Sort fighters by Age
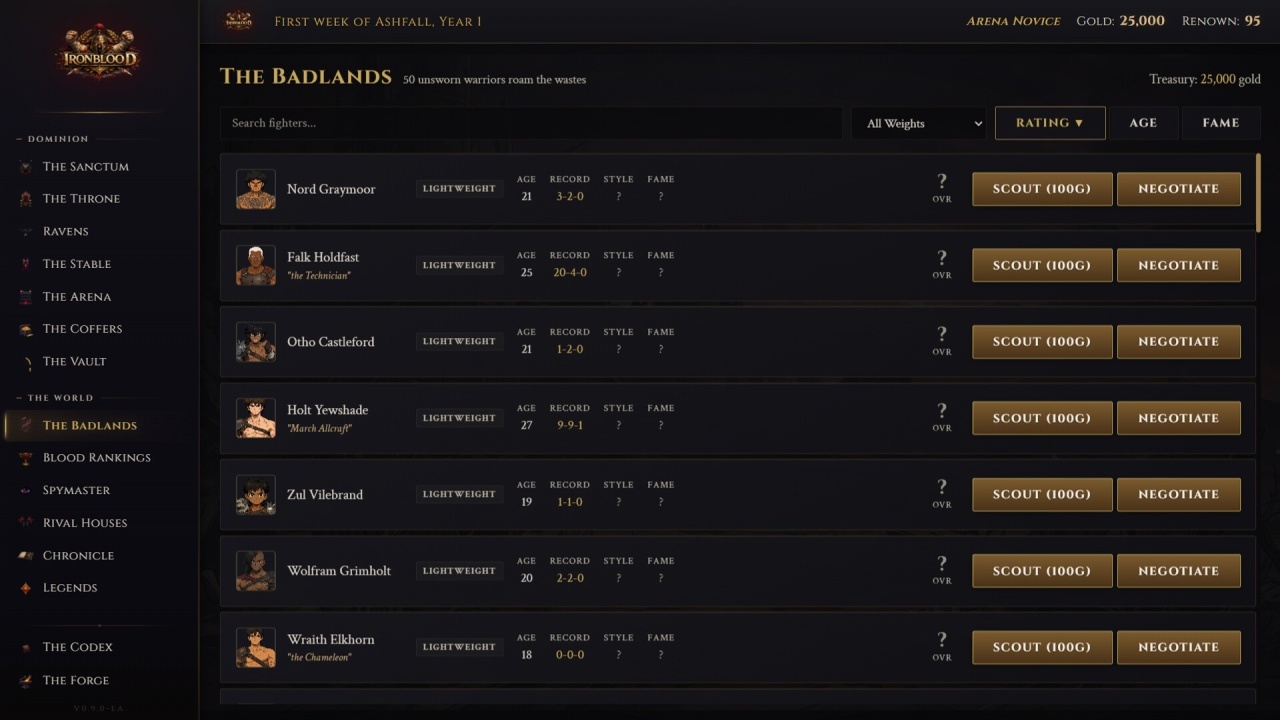1280x720 pixels. 1143,123
